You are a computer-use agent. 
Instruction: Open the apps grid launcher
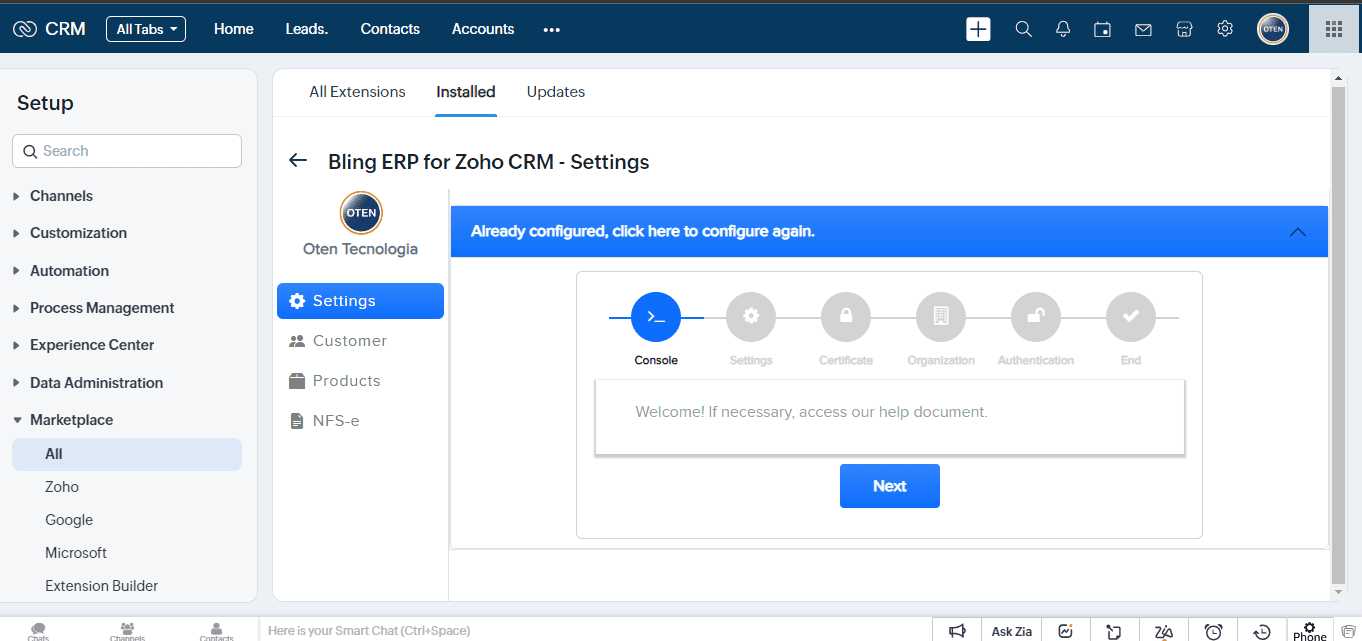1333,29
